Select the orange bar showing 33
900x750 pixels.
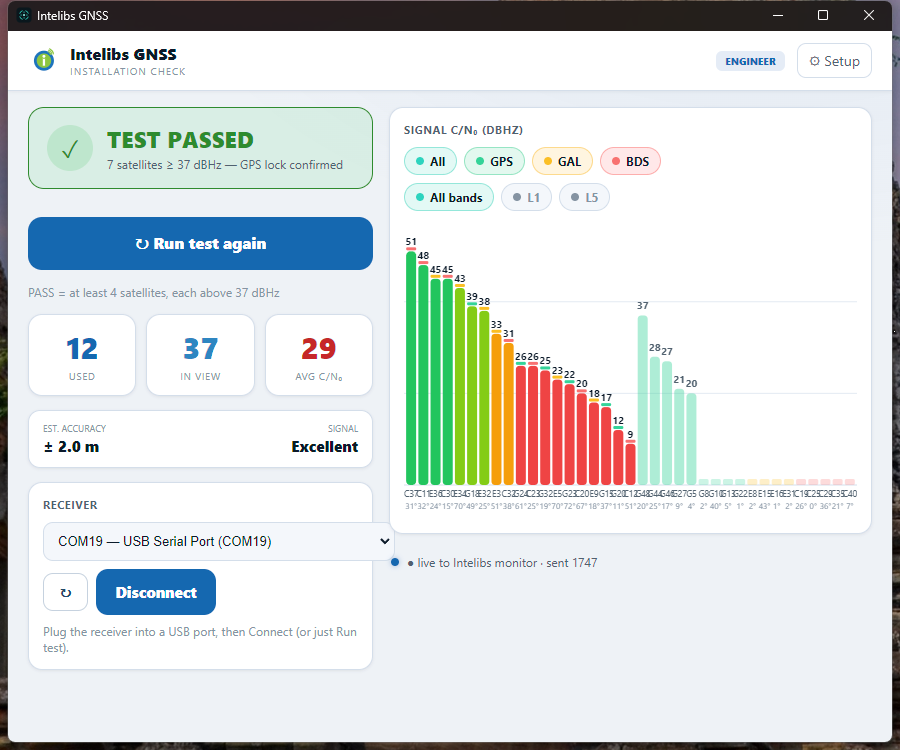tap(496, 409)
